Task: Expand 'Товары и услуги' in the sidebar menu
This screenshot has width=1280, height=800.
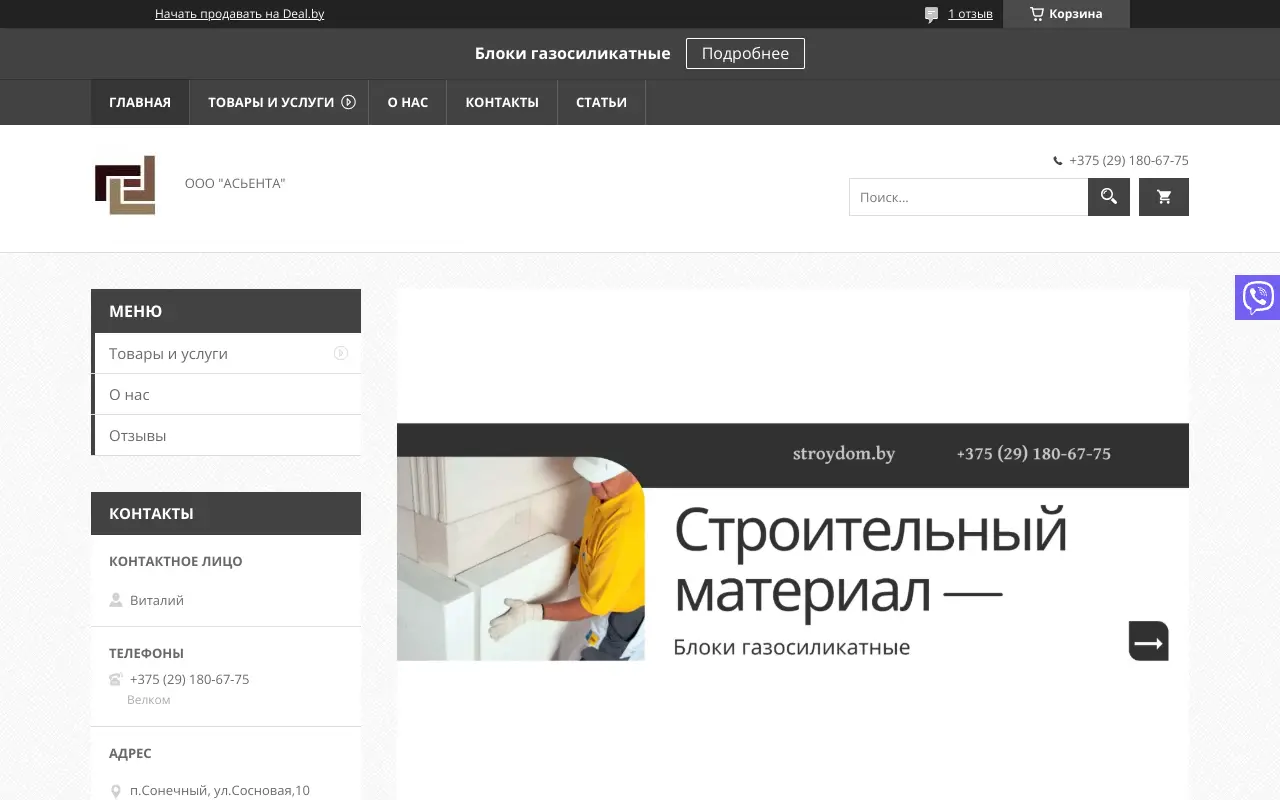Action: pos(341,353)
